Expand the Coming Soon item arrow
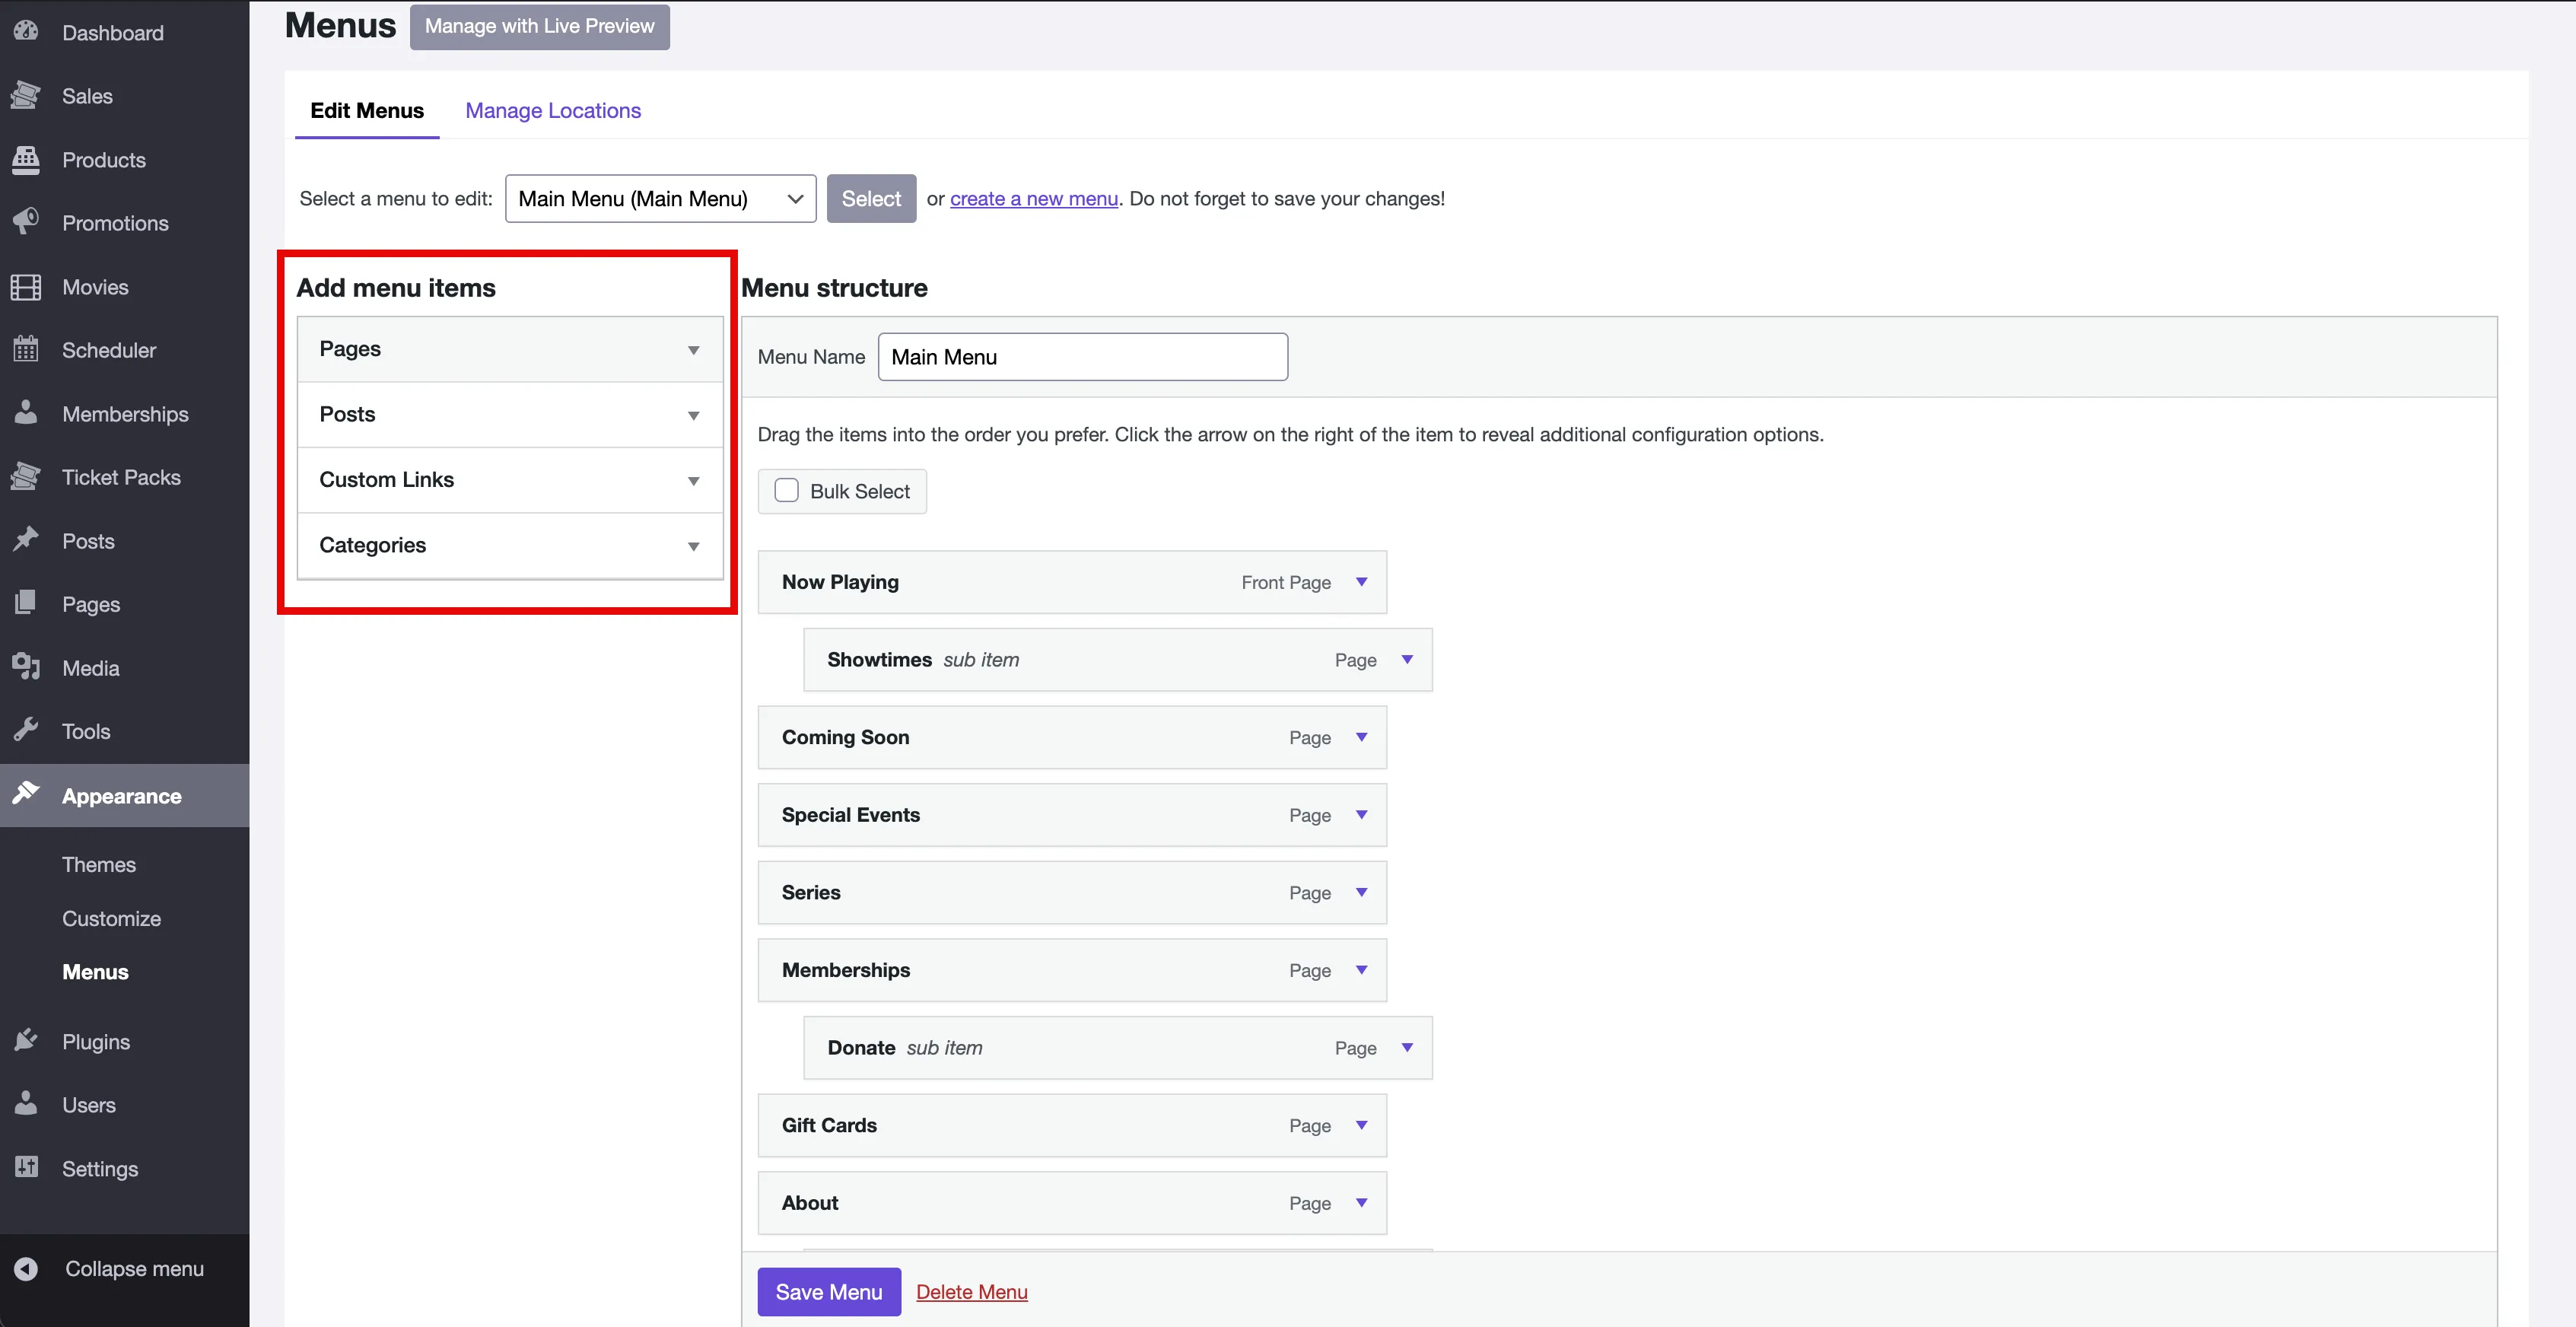Image resolution: width=2576 pixels, height=1327 pixels. point(1361,737)
